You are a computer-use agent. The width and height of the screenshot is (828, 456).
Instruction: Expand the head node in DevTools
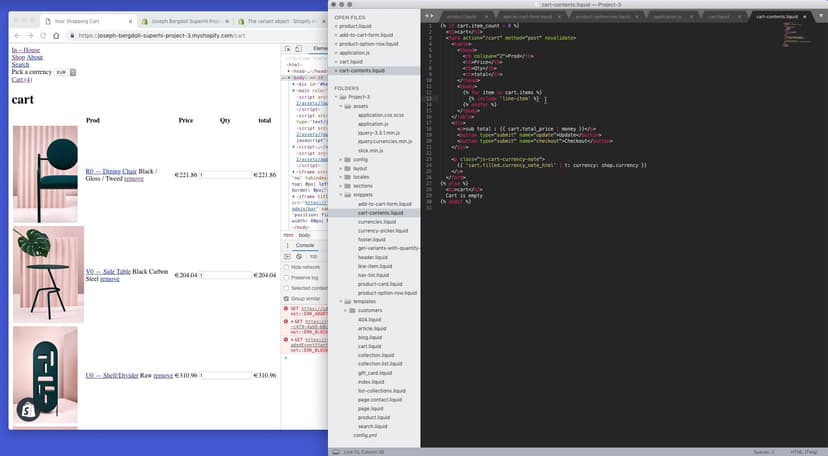click(289, 71)
